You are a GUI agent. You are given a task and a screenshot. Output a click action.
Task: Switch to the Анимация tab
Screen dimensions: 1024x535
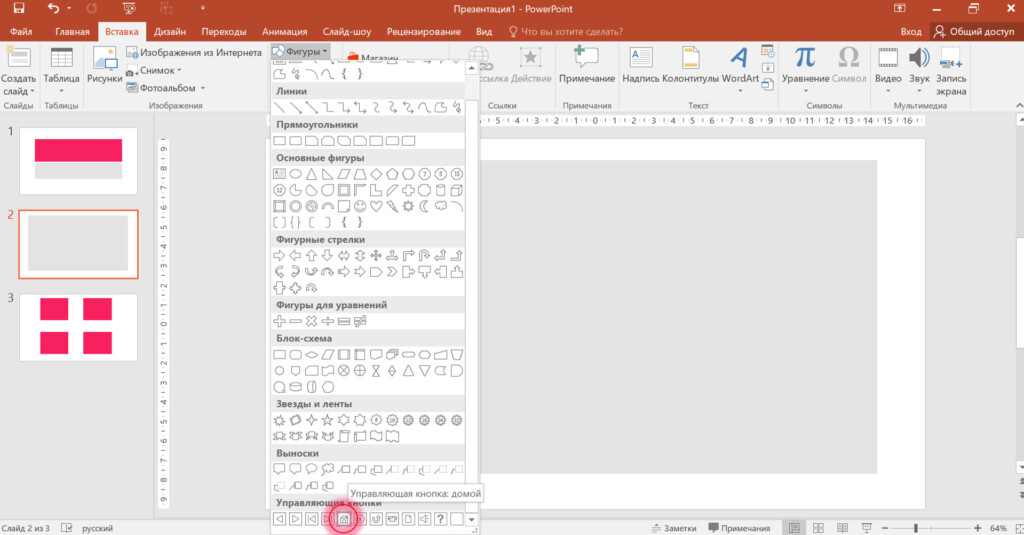318,32
